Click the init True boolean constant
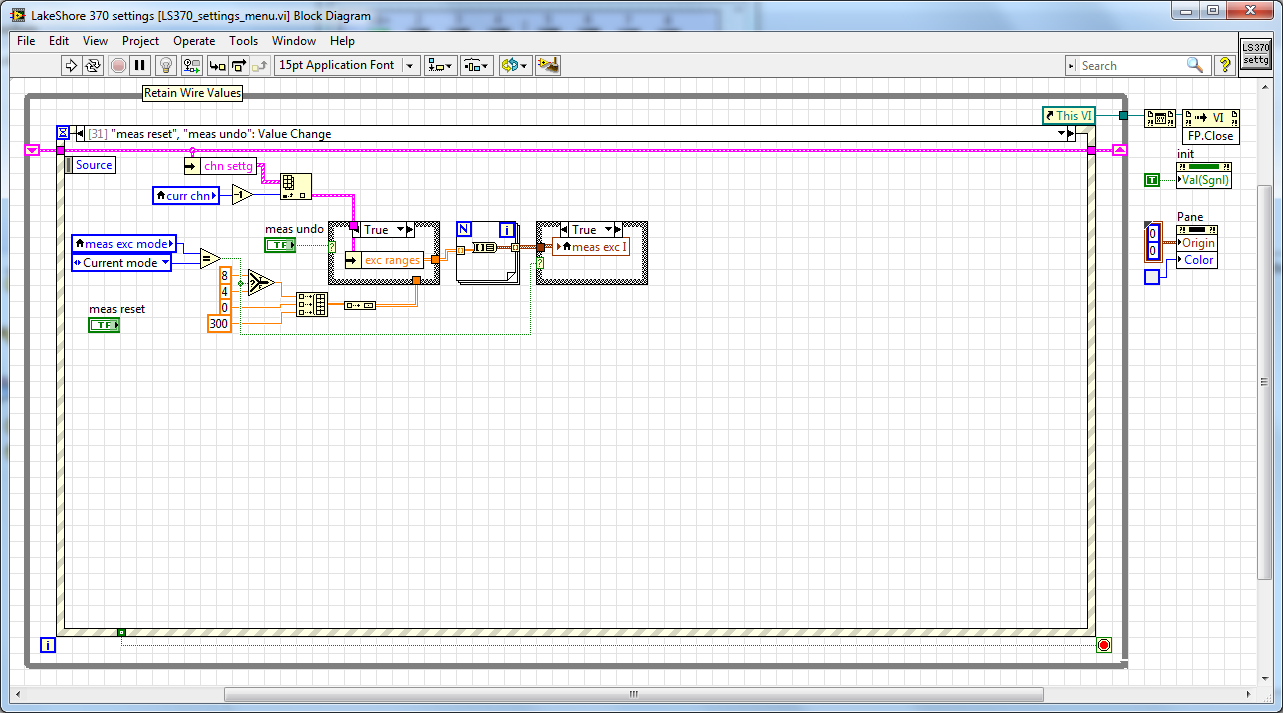1283x713 pixels. pyautogui.click(x=1152, y=180)
